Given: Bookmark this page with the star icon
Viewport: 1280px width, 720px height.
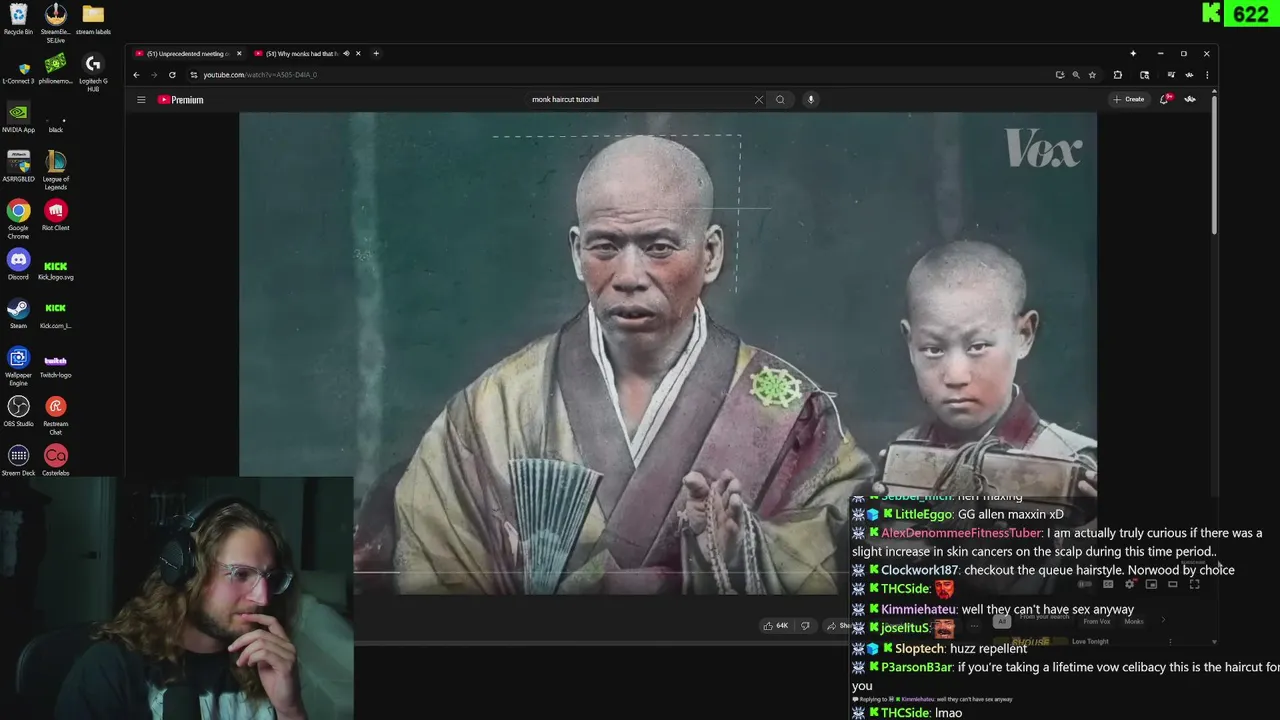Looking at the screenshot, I should (1092, 75).
